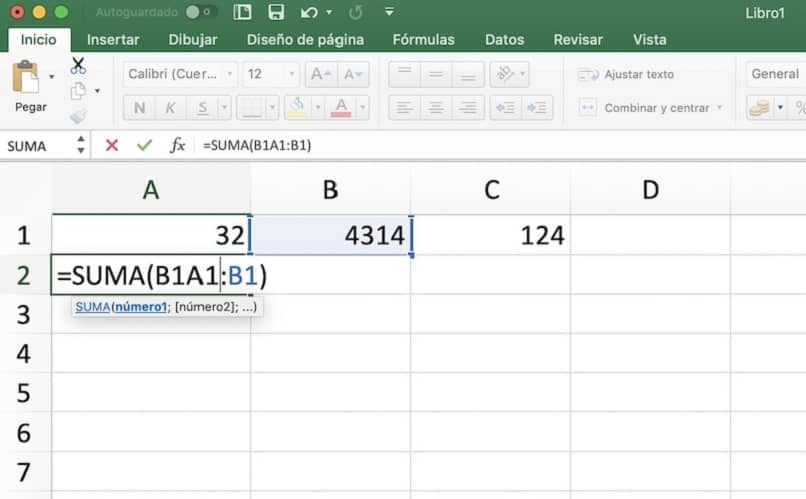
Task: Apply yellow fill color bucket
Action: tap(297, 107)
